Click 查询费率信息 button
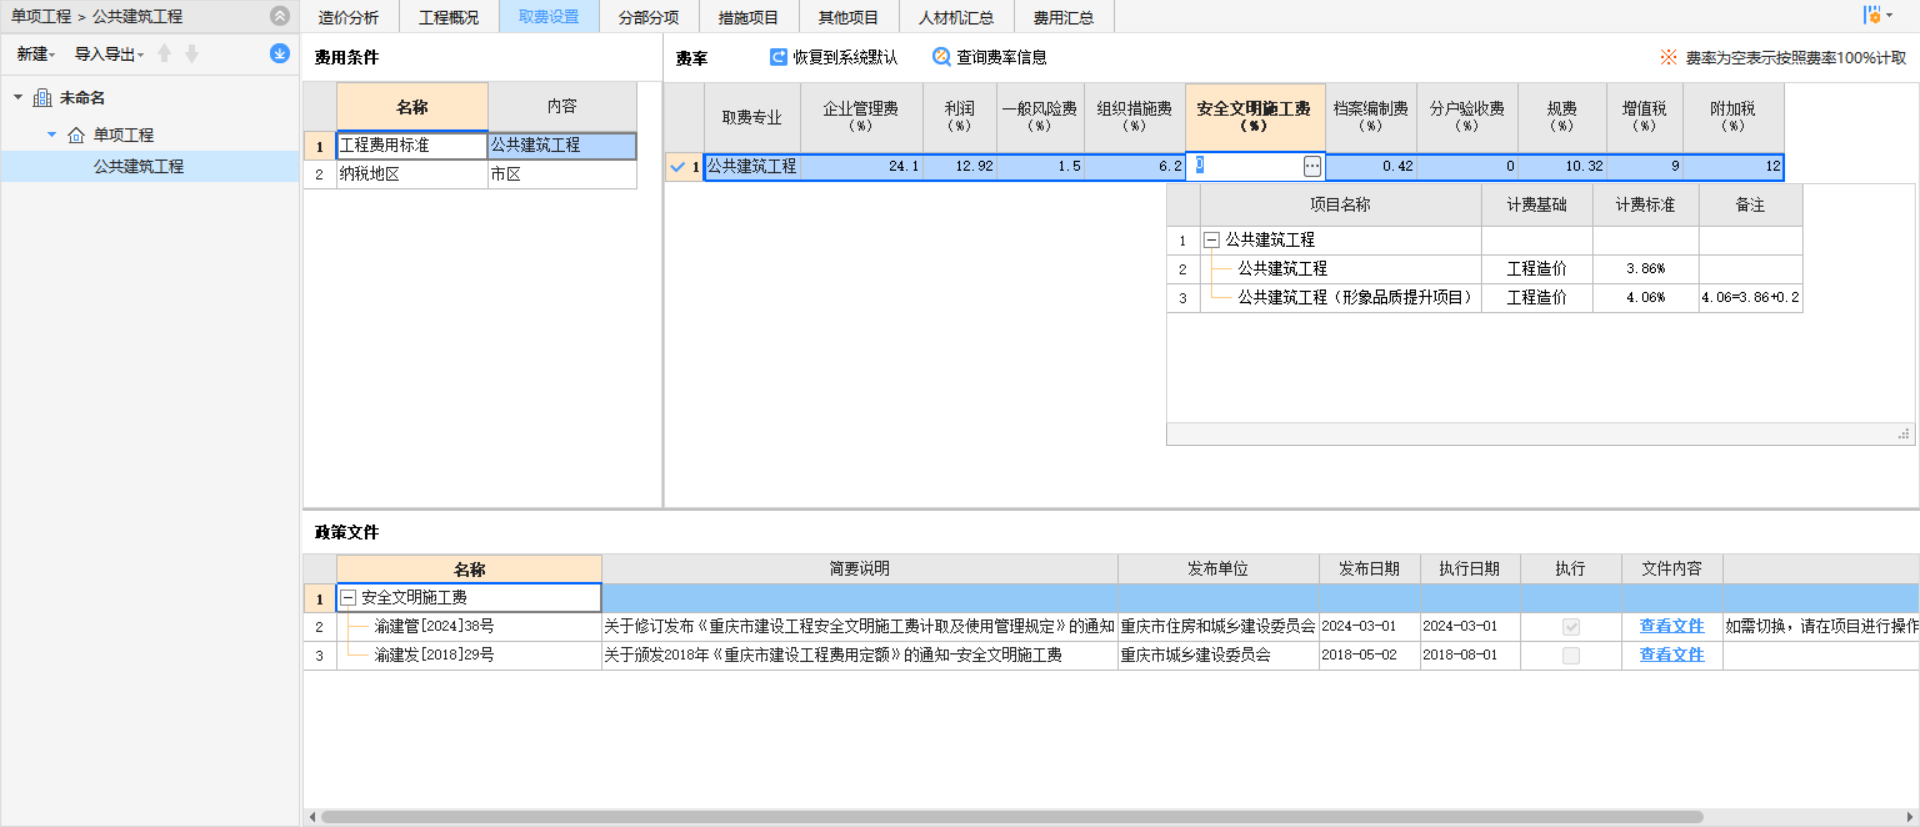Viewport: 1920px width, 827px height. 990,57
